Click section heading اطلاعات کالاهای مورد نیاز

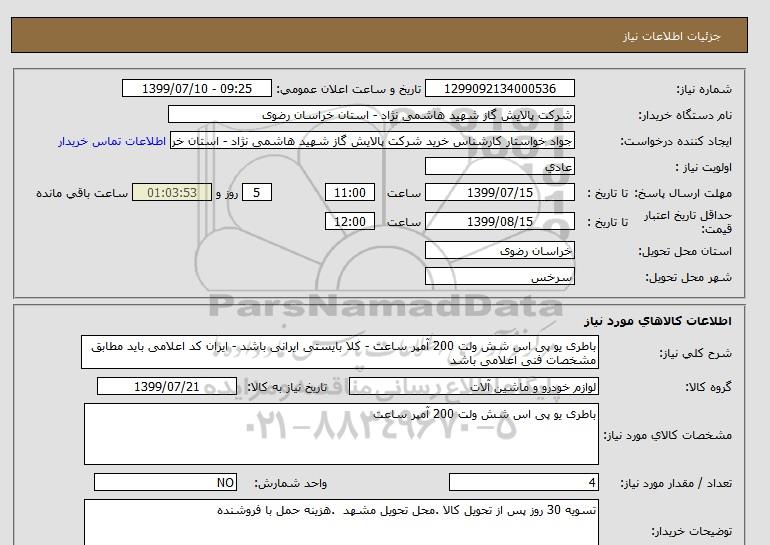point(658,321)
